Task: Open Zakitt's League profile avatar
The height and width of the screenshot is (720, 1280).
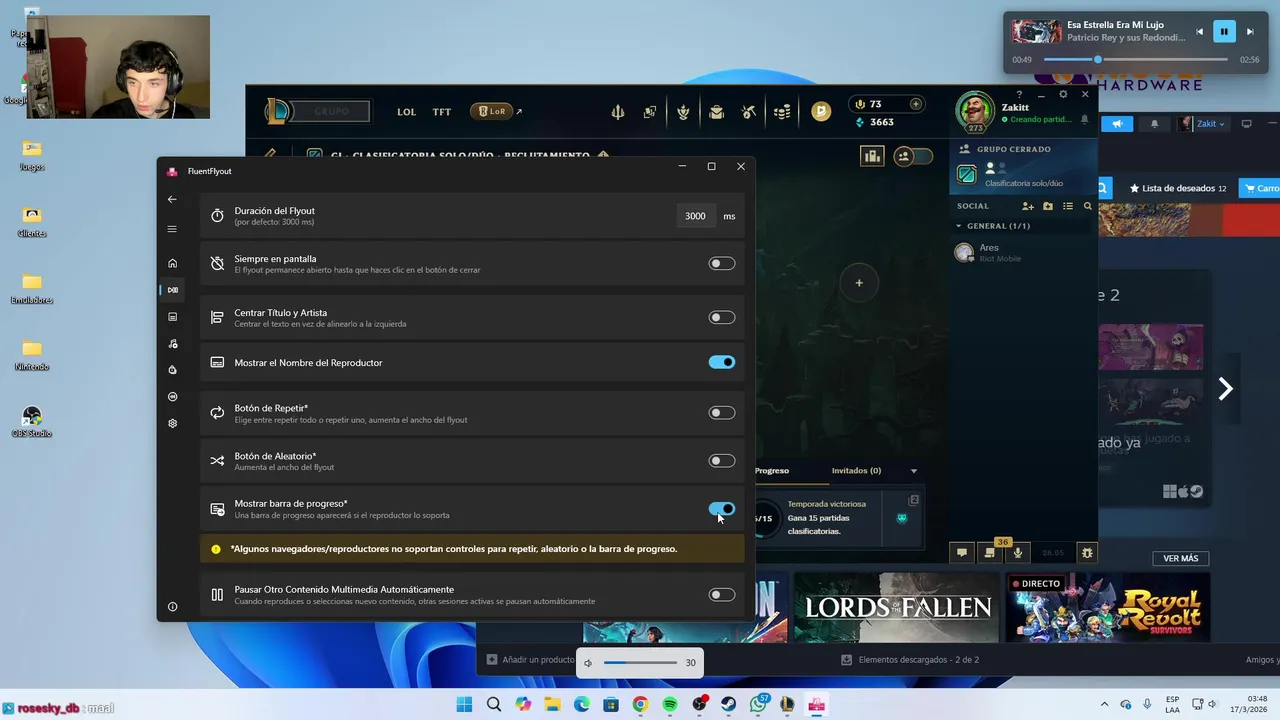Action: click(x=975, y=111)
